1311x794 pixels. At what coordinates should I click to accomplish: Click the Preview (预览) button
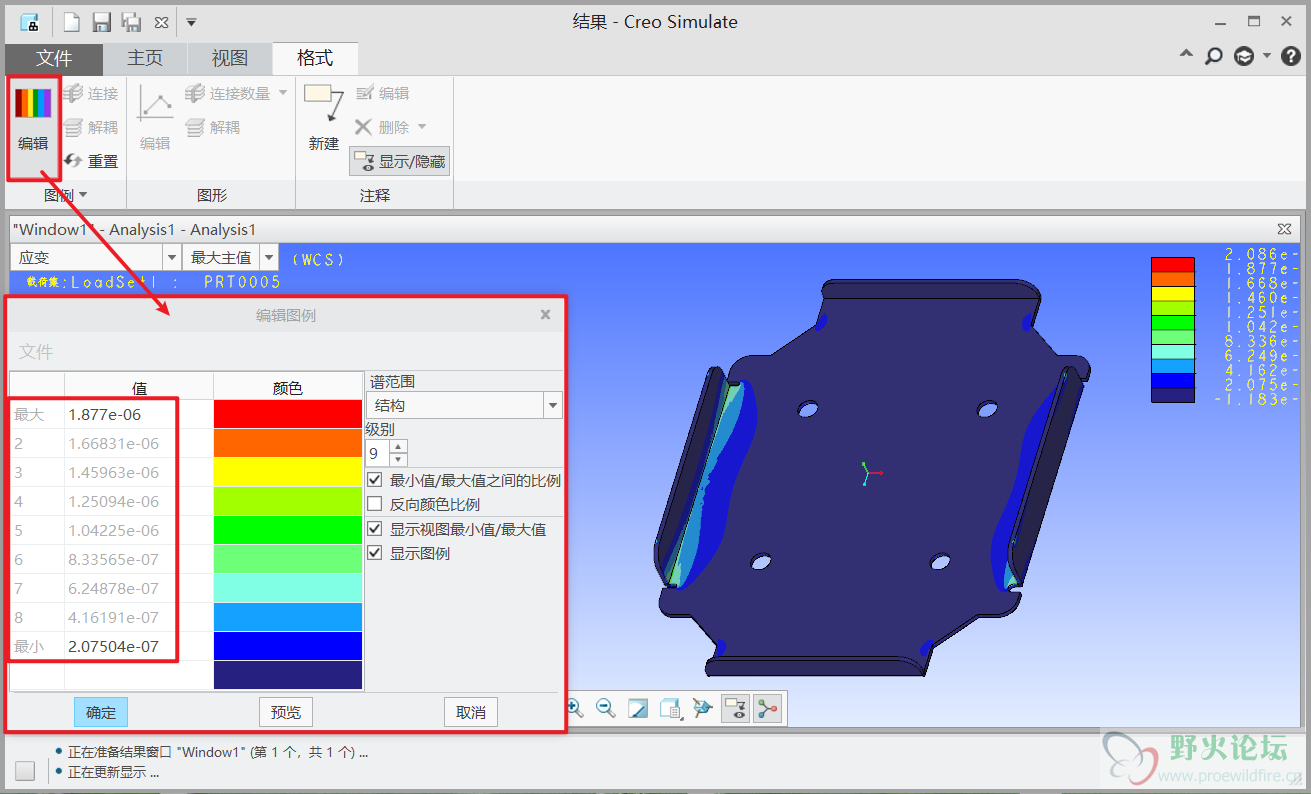(x=286, y=712)
